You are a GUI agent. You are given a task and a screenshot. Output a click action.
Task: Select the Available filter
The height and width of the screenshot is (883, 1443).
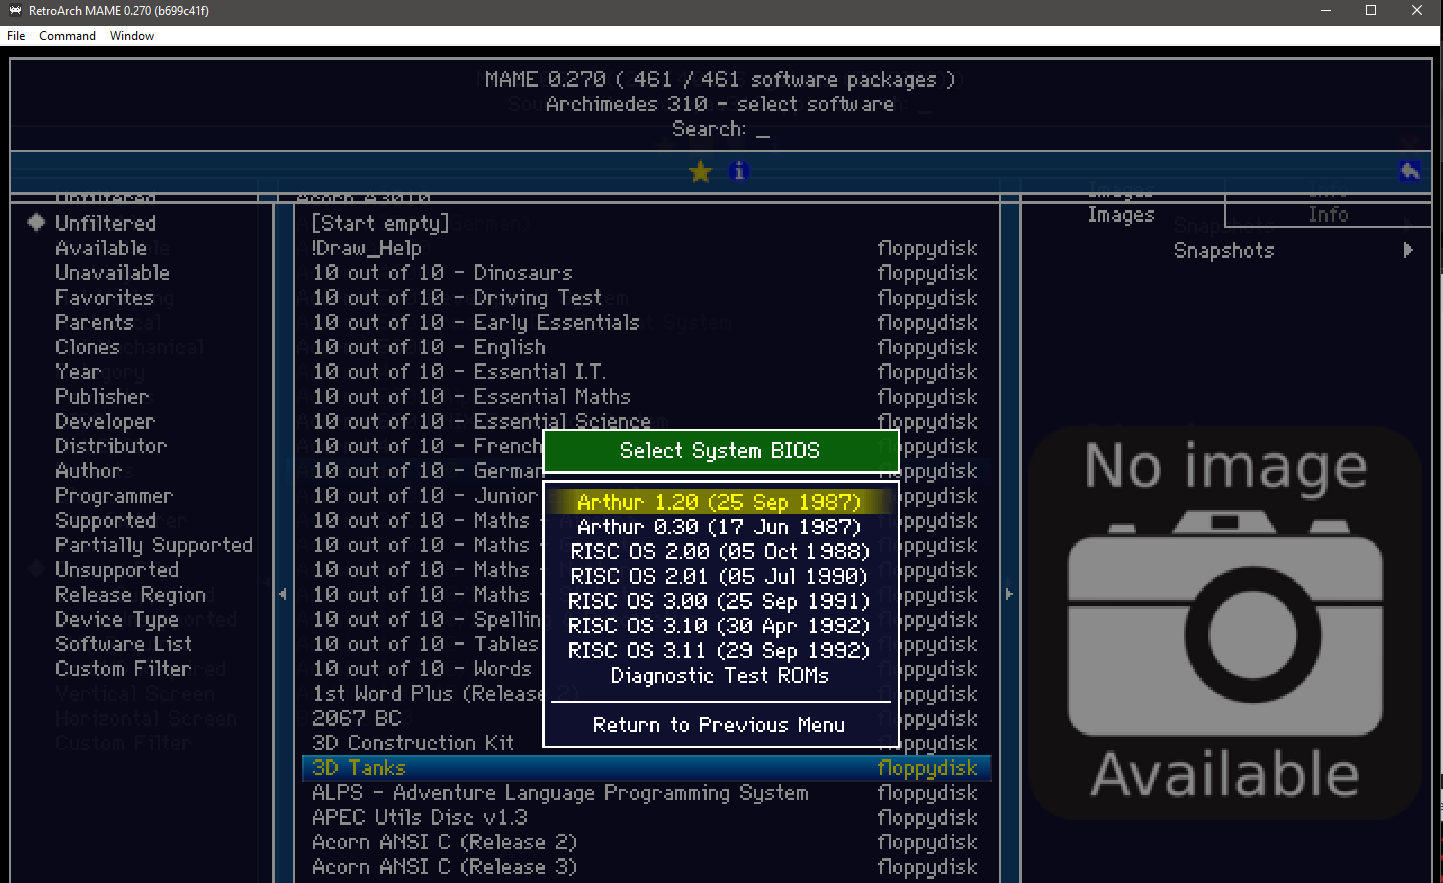click(x=101, y=248)
